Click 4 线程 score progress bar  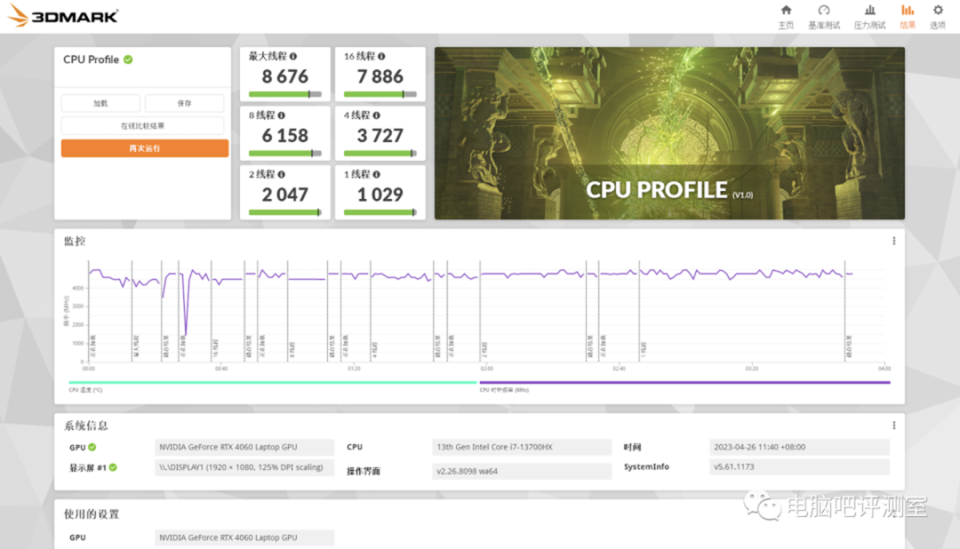tap(380, 153)
